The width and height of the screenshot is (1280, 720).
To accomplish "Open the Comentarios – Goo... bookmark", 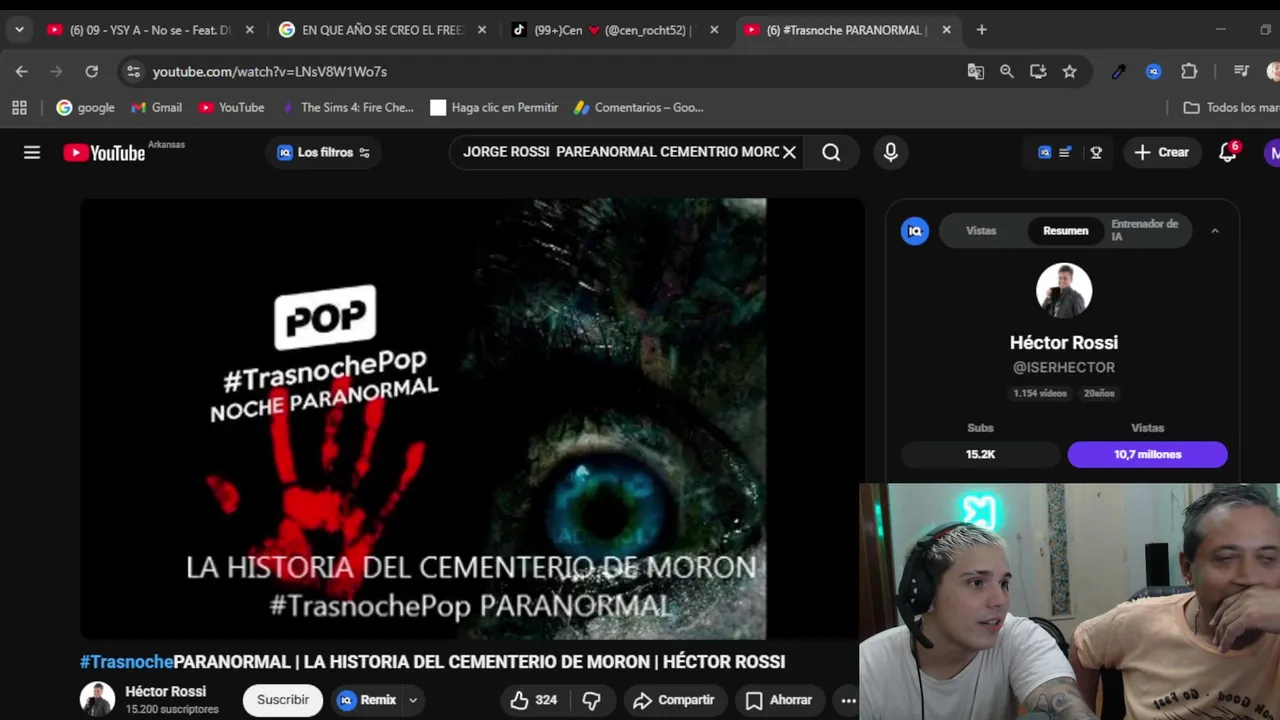I will click(638, 107).
